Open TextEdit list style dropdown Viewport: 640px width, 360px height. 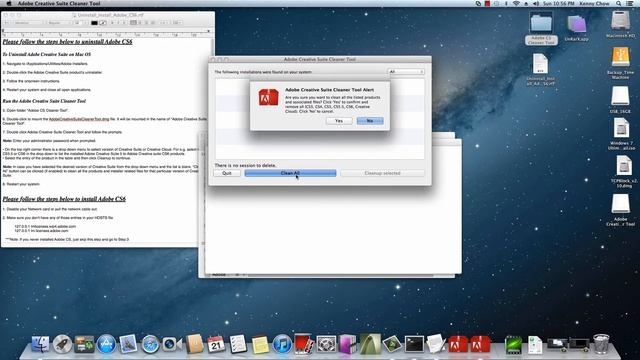click(177, 23)
